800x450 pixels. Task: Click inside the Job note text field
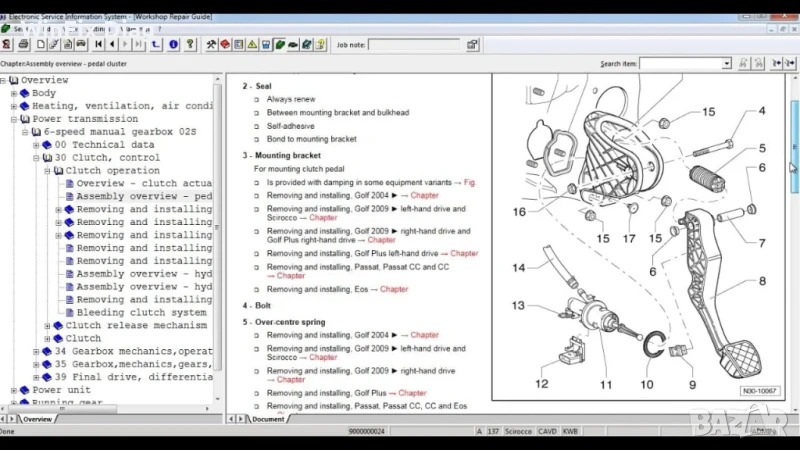(415, 45)
